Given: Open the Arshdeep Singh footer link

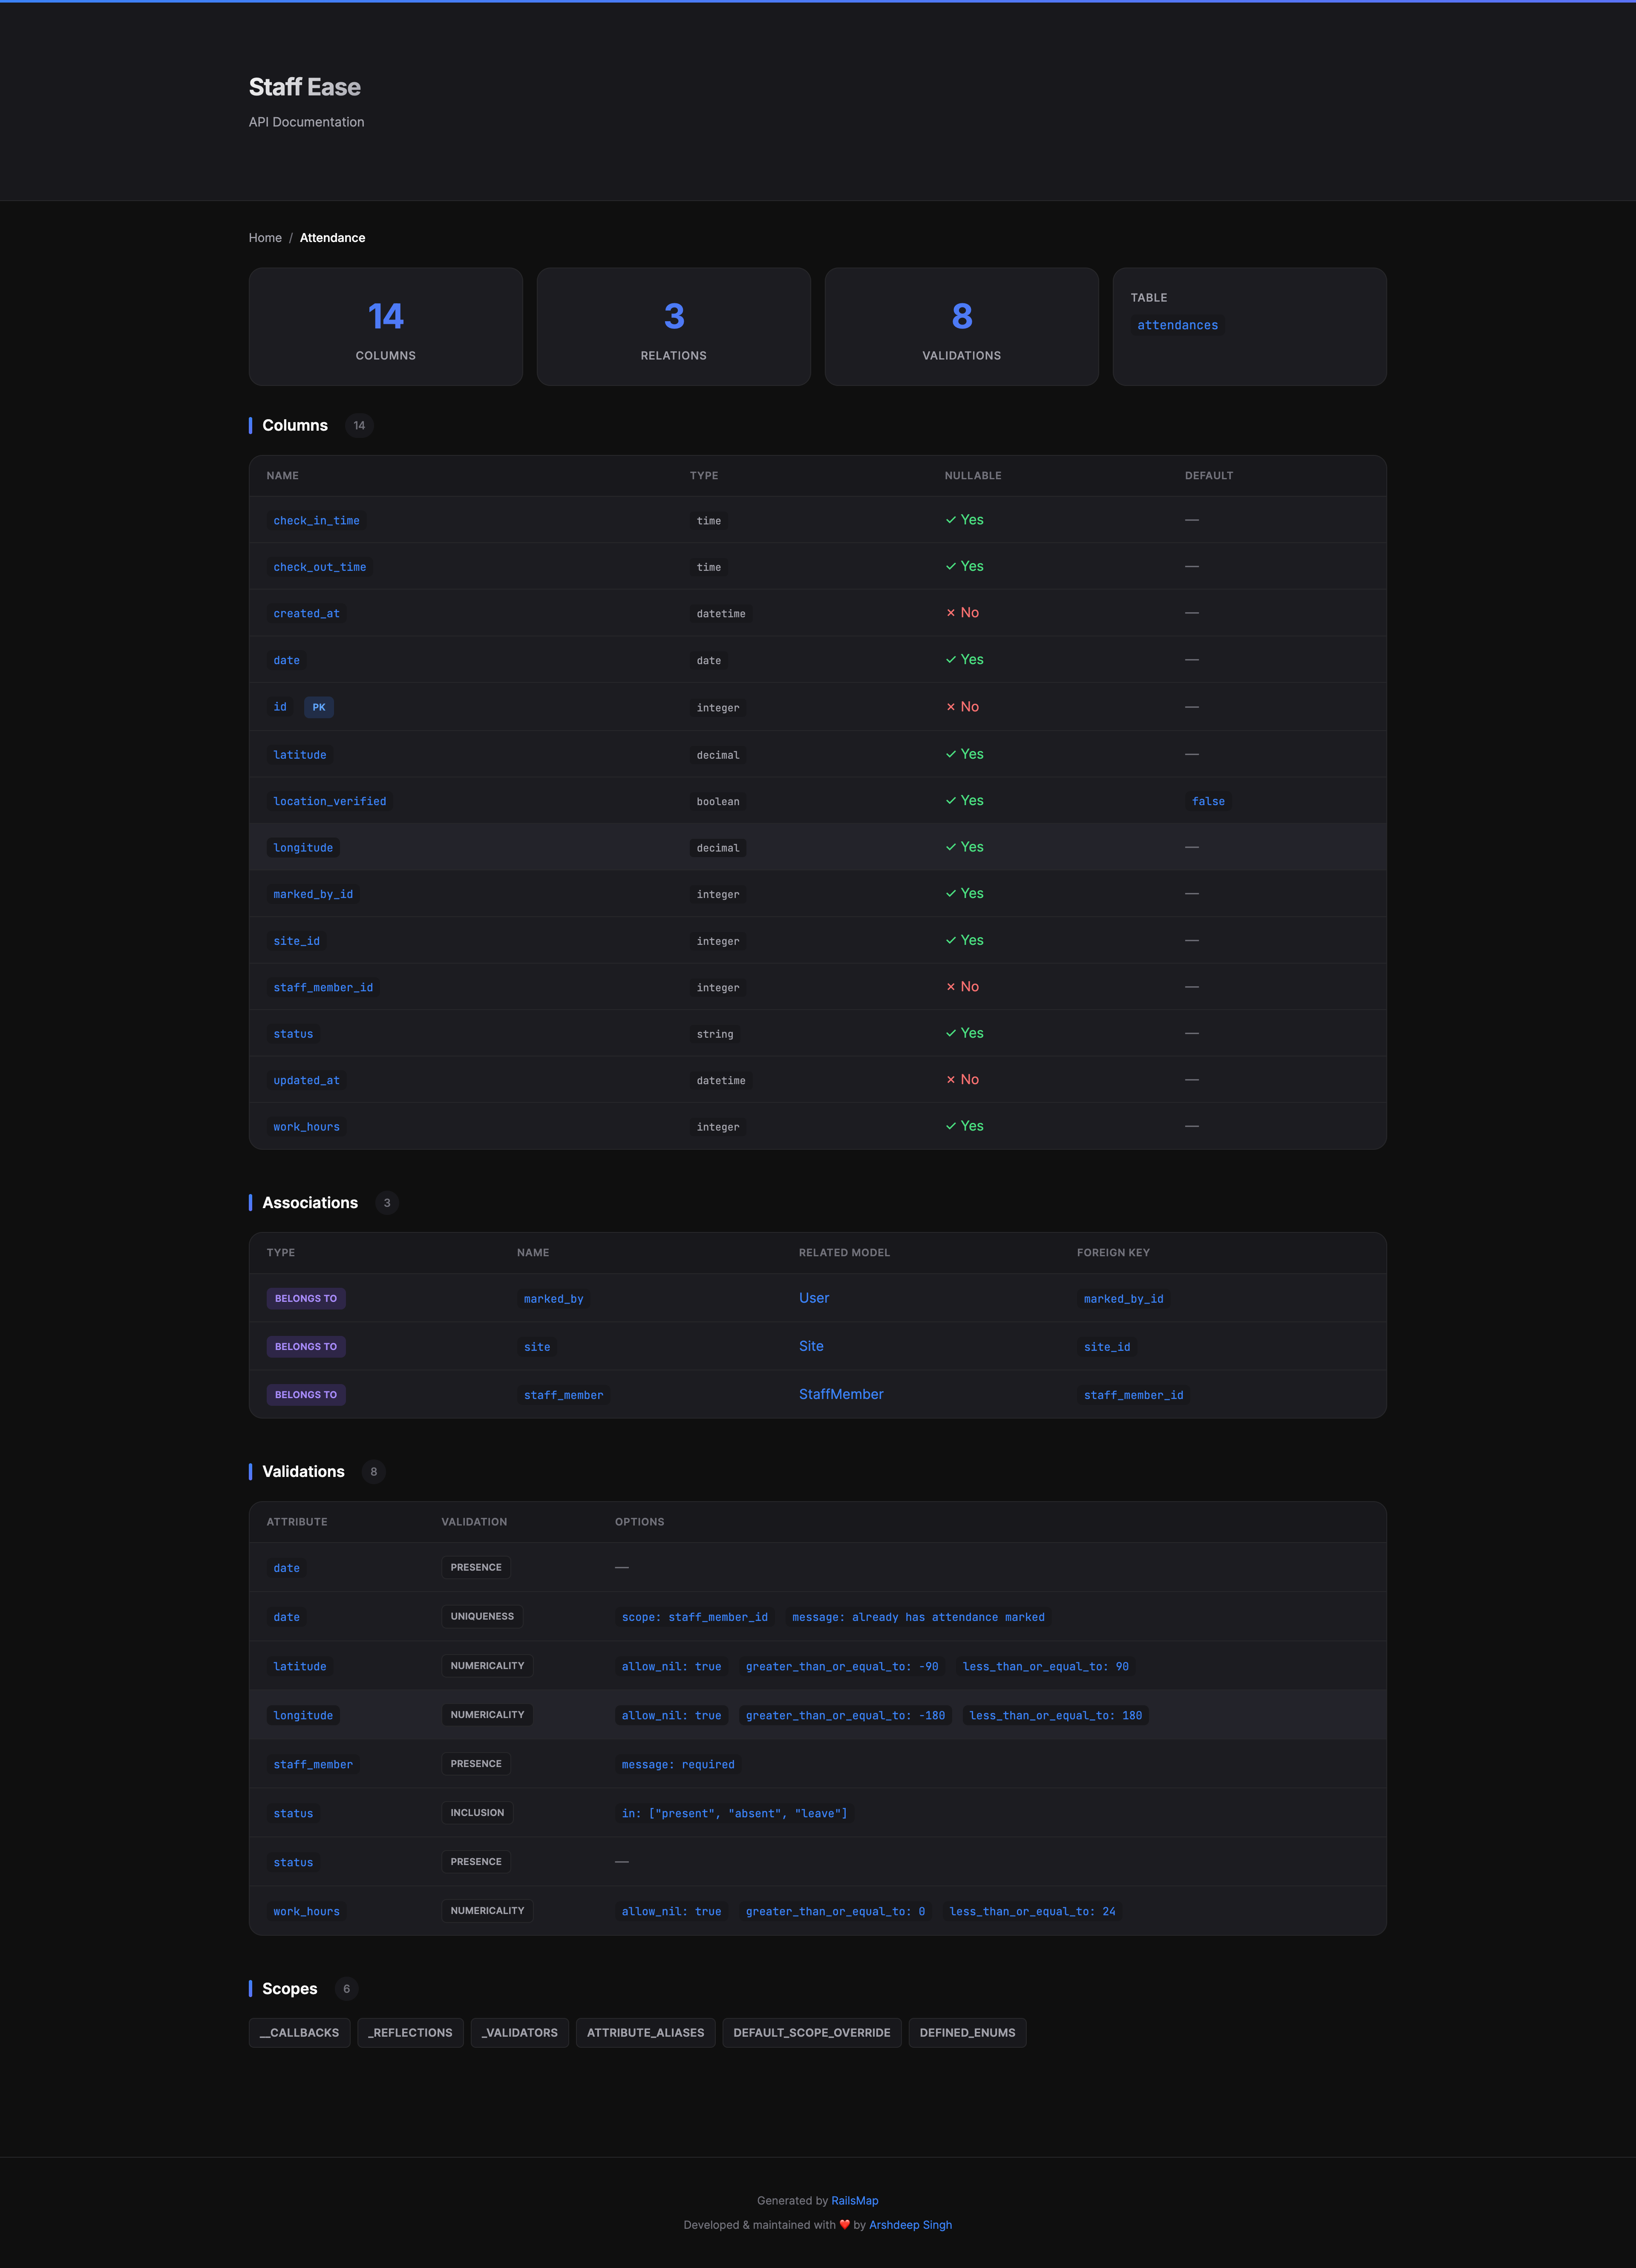Looking at the screenshot, I should pos(910,2224).
